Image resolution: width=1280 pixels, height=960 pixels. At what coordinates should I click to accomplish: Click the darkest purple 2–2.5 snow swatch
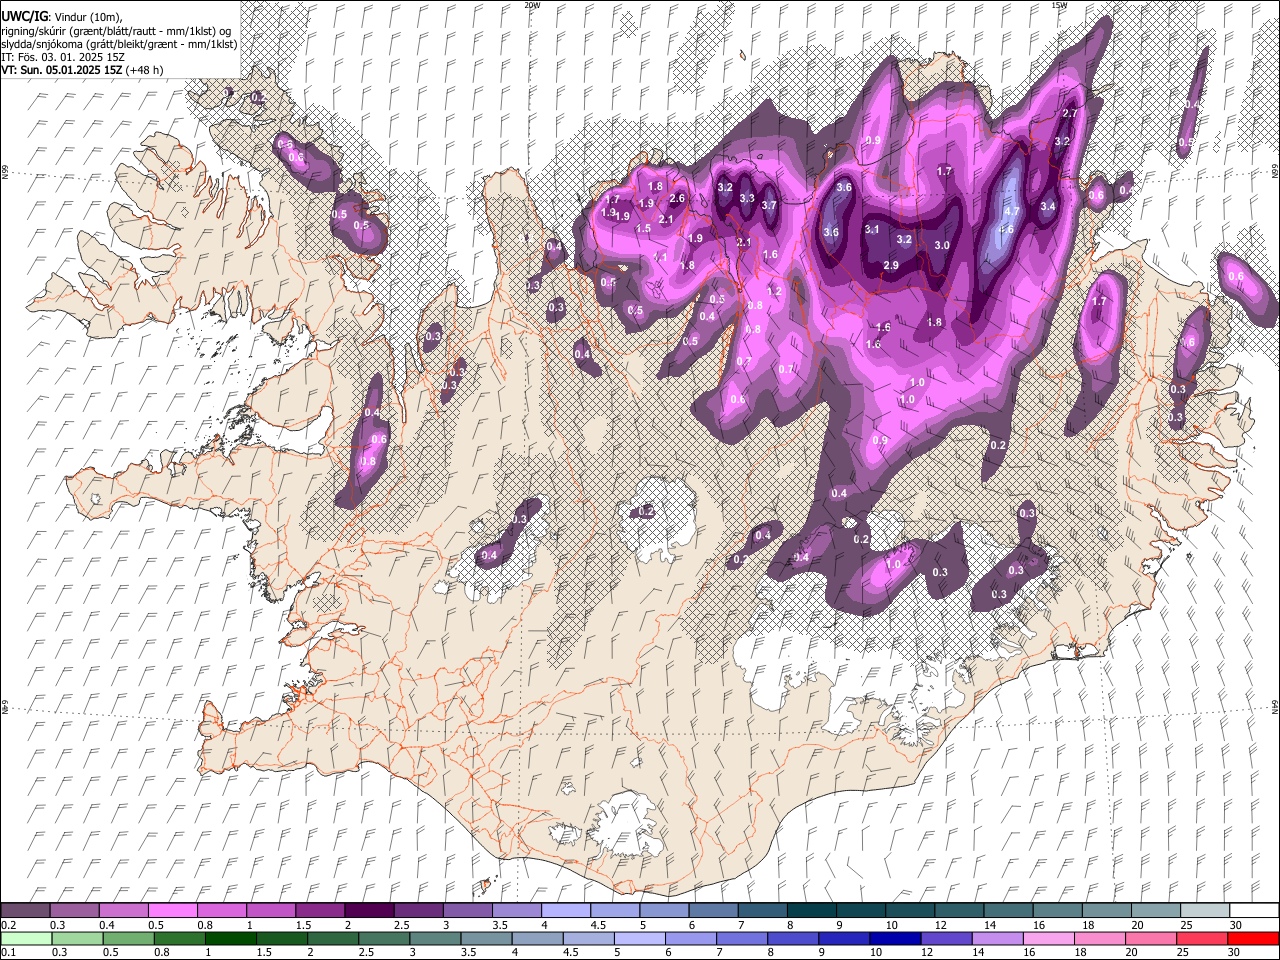tap(368, 910)
